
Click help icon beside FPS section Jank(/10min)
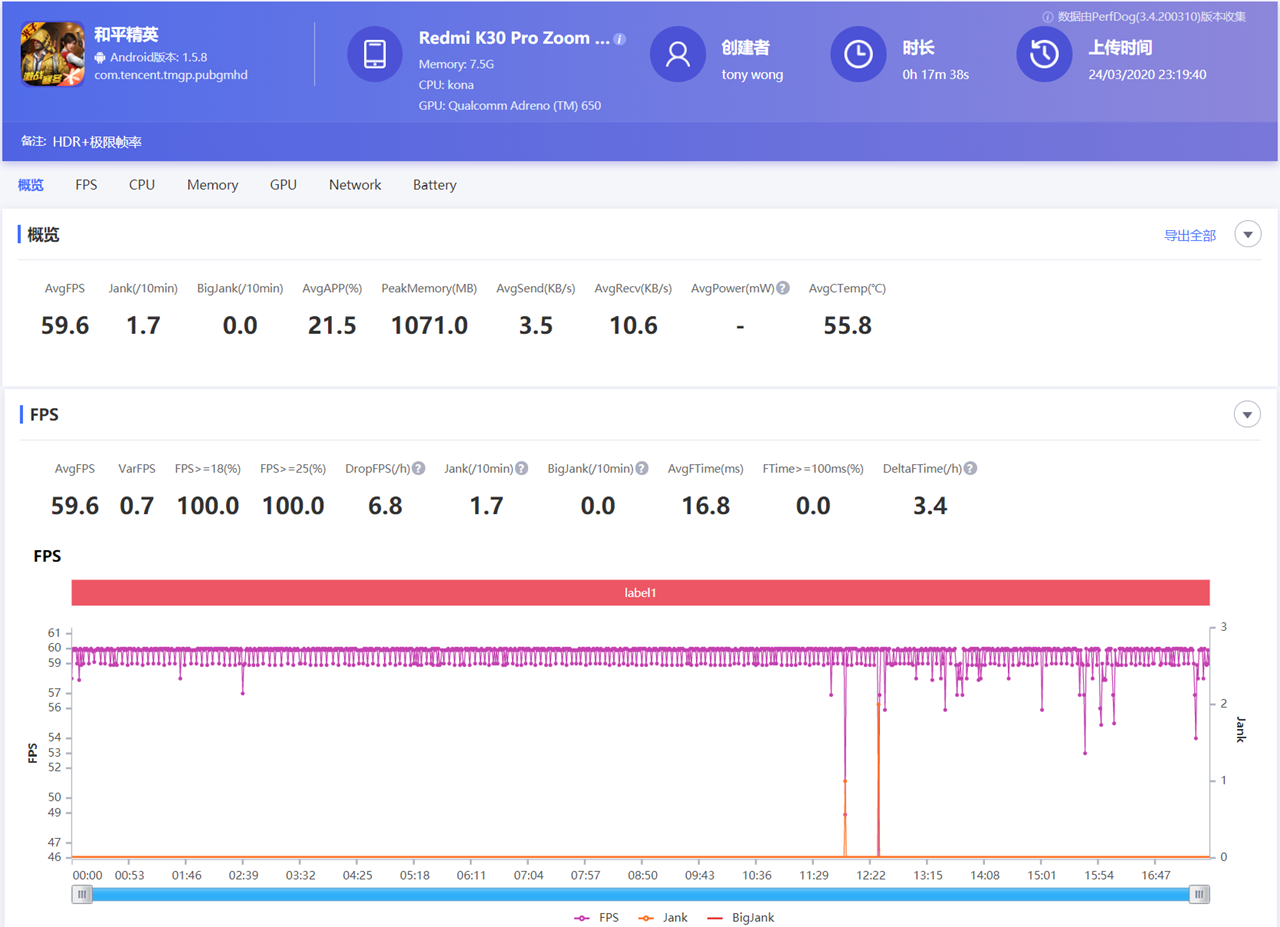click(x=523, y=468)
